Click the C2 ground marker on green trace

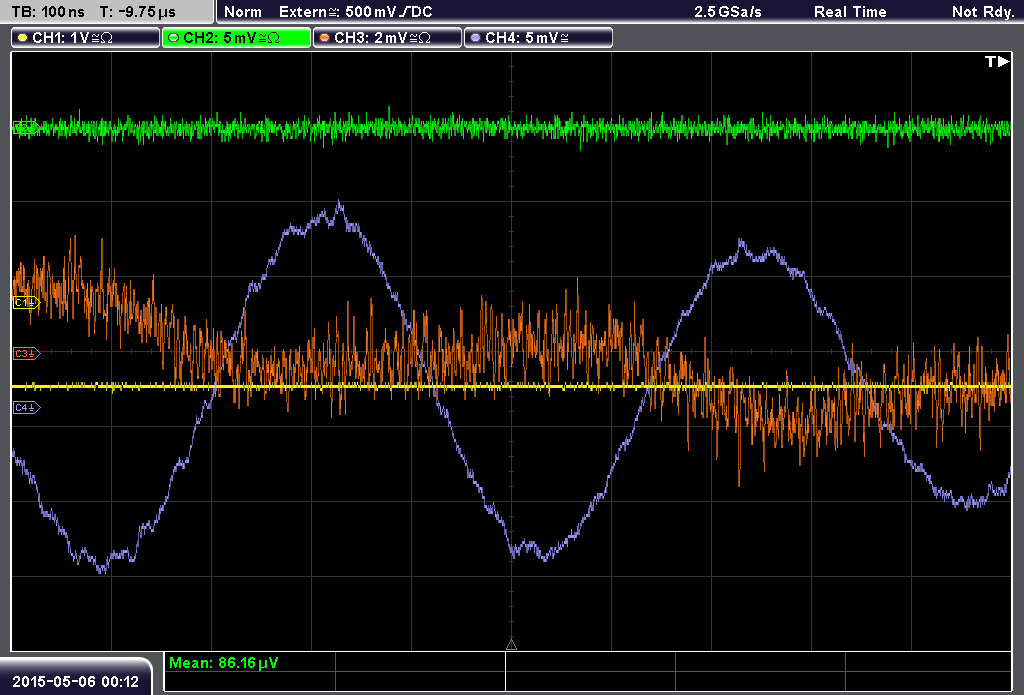tap(25, 127)
